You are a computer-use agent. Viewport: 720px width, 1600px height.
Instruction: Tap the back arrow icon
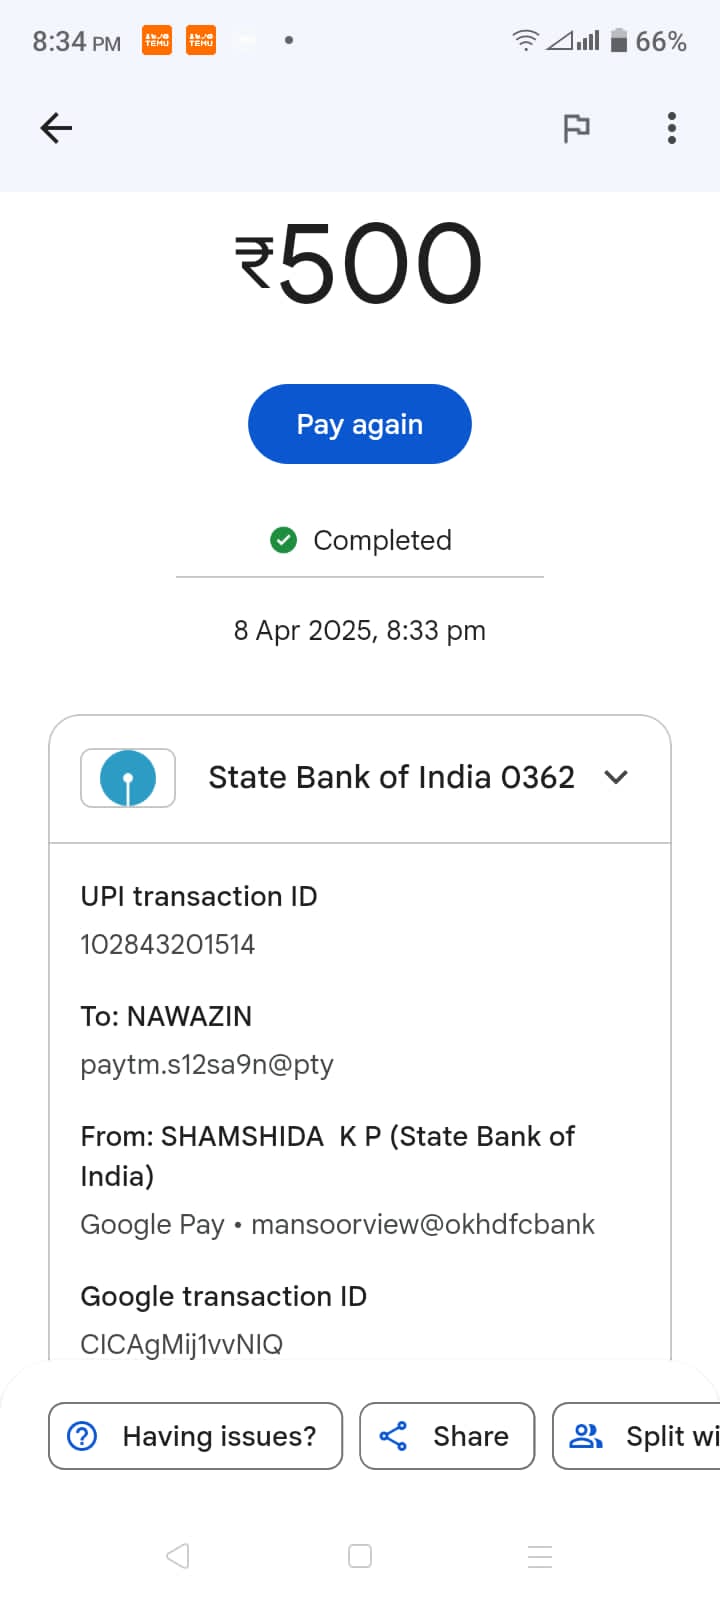(x=56, y=128)
